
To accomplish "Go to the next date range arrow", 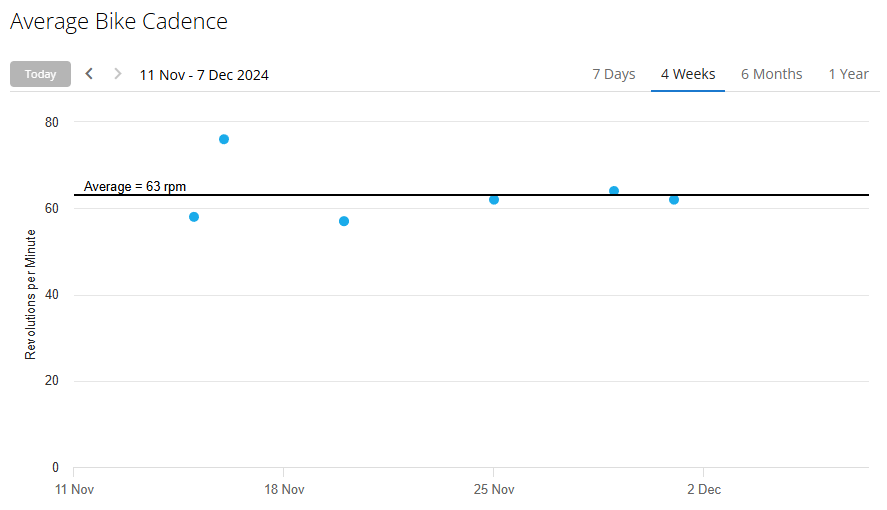I will coord(117,74).
